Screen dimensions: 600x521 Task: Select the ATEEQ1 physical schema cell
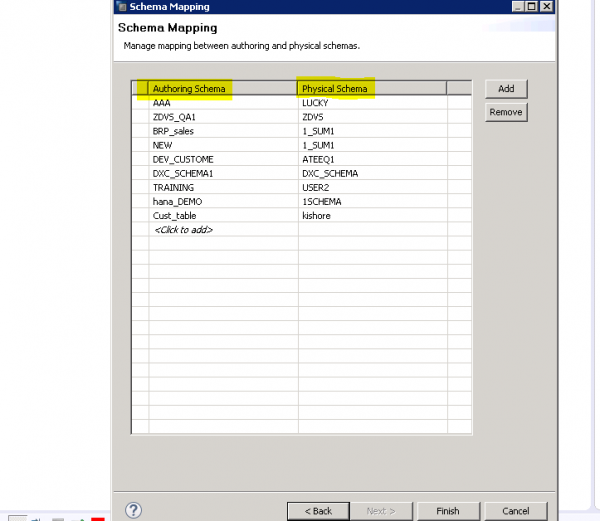click(373, 160)
